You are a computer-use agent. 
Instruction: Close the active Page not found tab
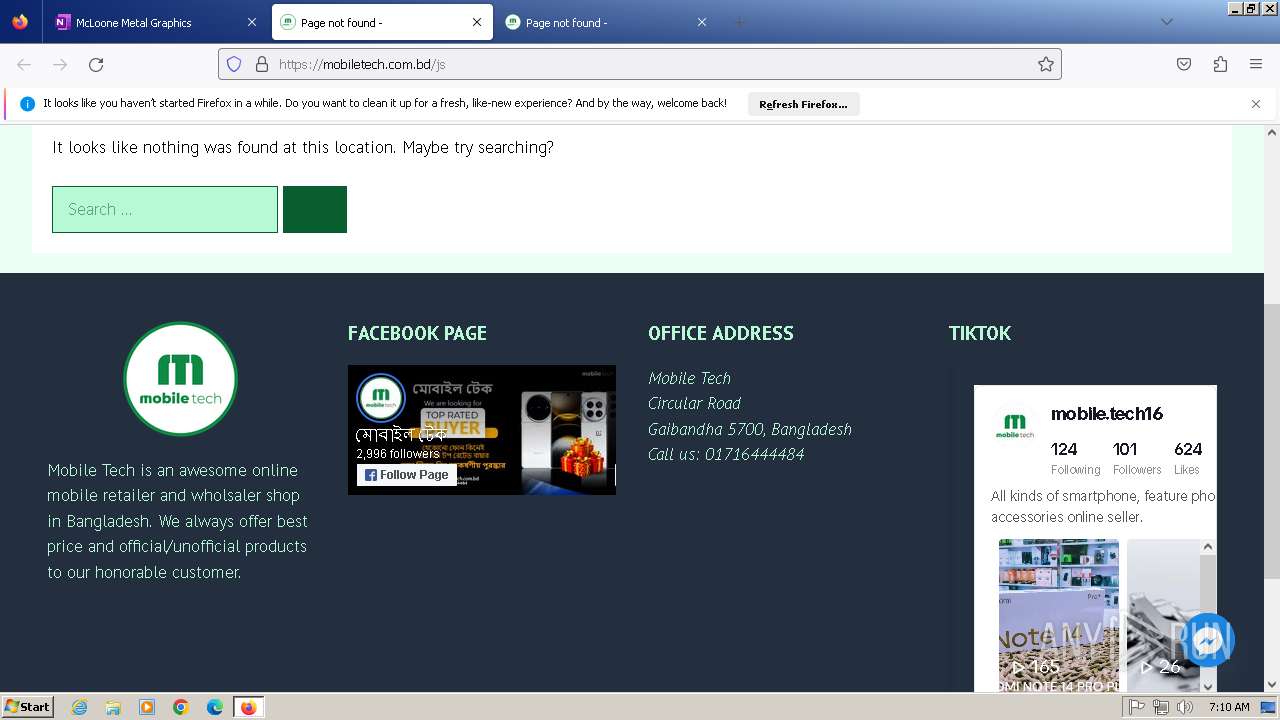[x=476, y=22]
